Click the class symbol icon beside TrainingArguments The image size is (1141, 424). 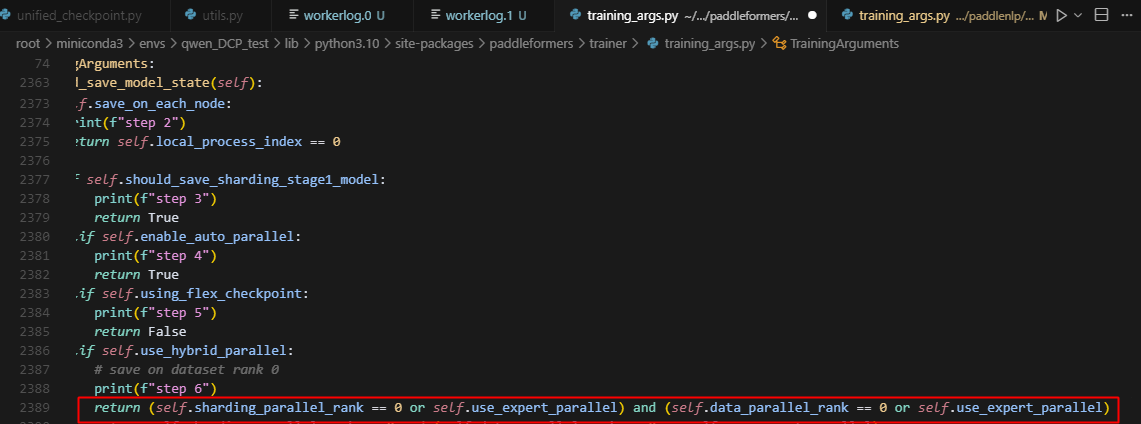[780, 44]
